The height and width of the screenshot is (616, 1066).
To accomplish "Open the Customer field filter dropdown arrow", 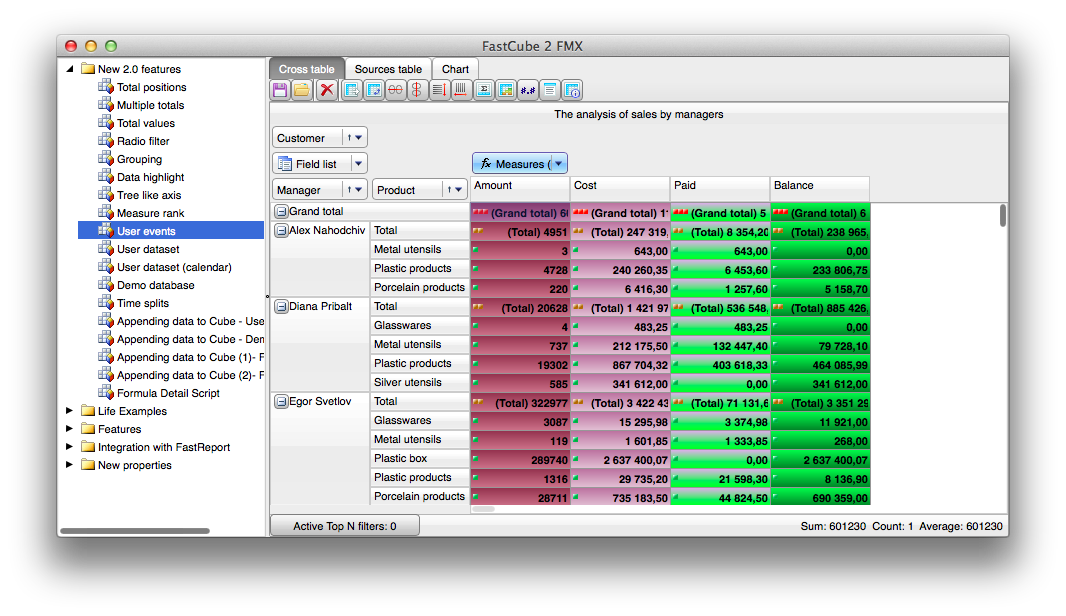I will (359, 137).
